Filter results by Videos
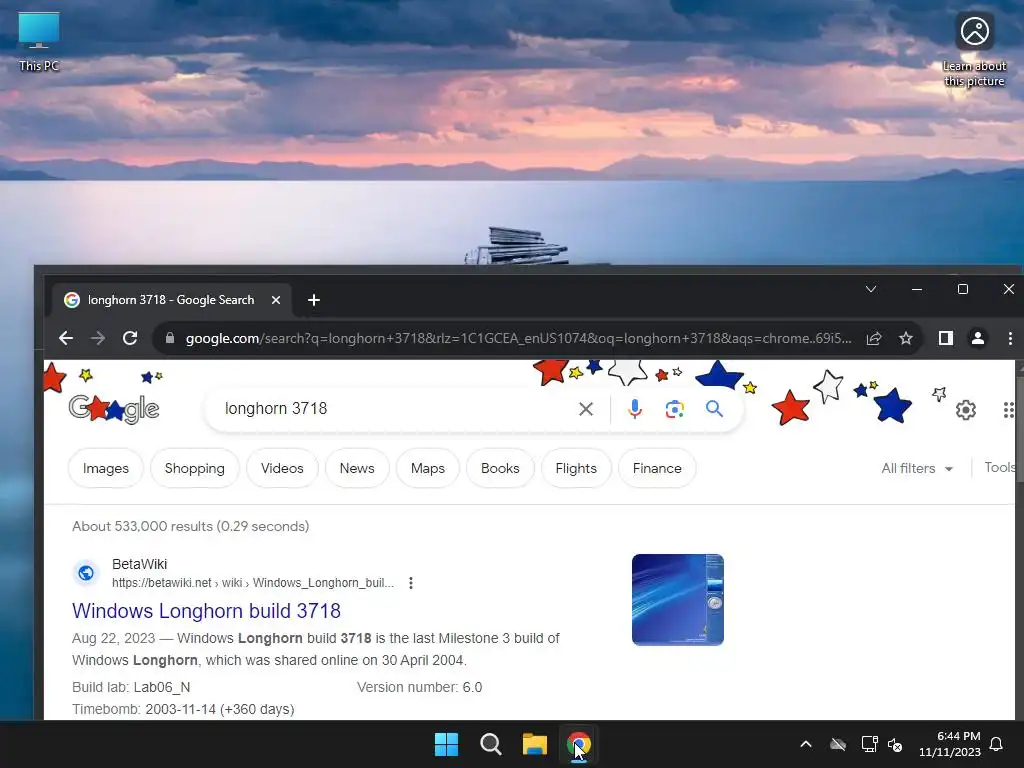This screenshot has width=1024, height=768. [x=282, y=468]
